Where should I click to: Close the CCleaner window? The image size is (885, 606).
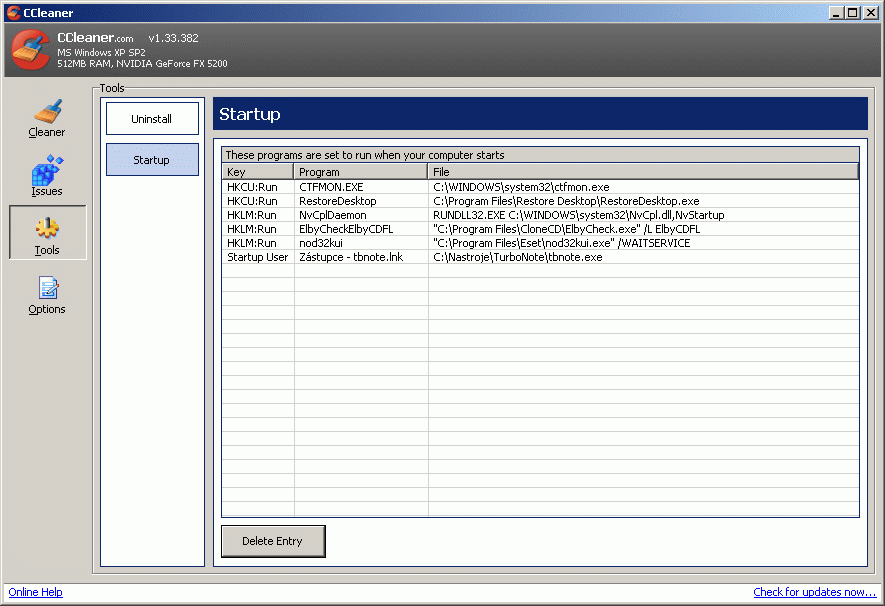(x=871, y=12)
